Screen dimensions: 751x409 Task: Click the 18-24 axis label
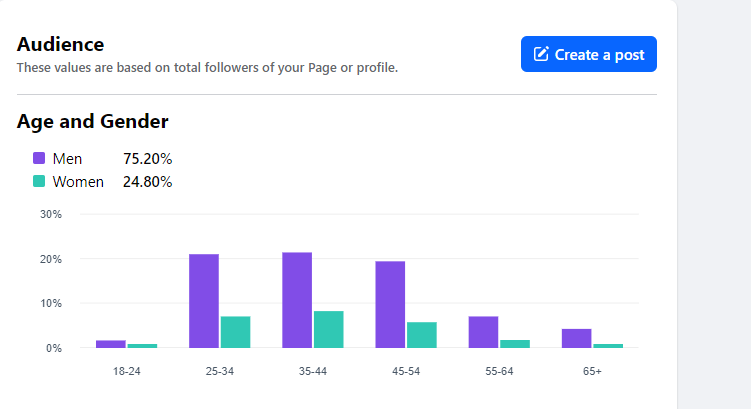126,371
